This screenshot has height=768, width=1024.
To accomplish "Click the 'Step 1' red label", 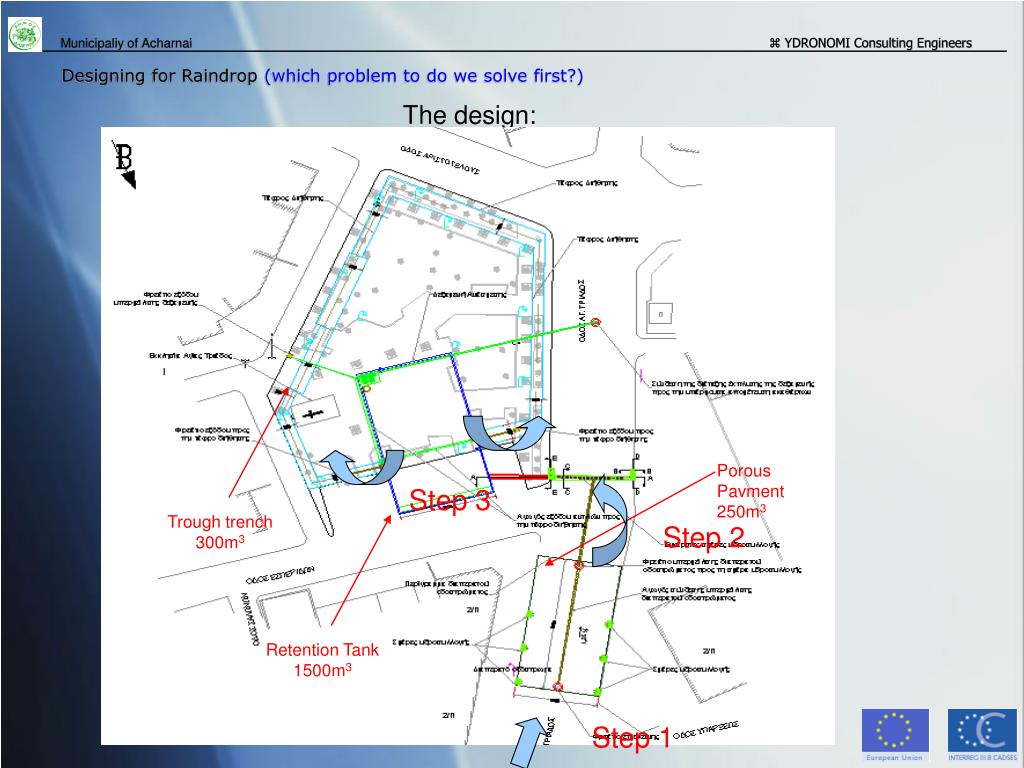I will (x=631, y=738).
